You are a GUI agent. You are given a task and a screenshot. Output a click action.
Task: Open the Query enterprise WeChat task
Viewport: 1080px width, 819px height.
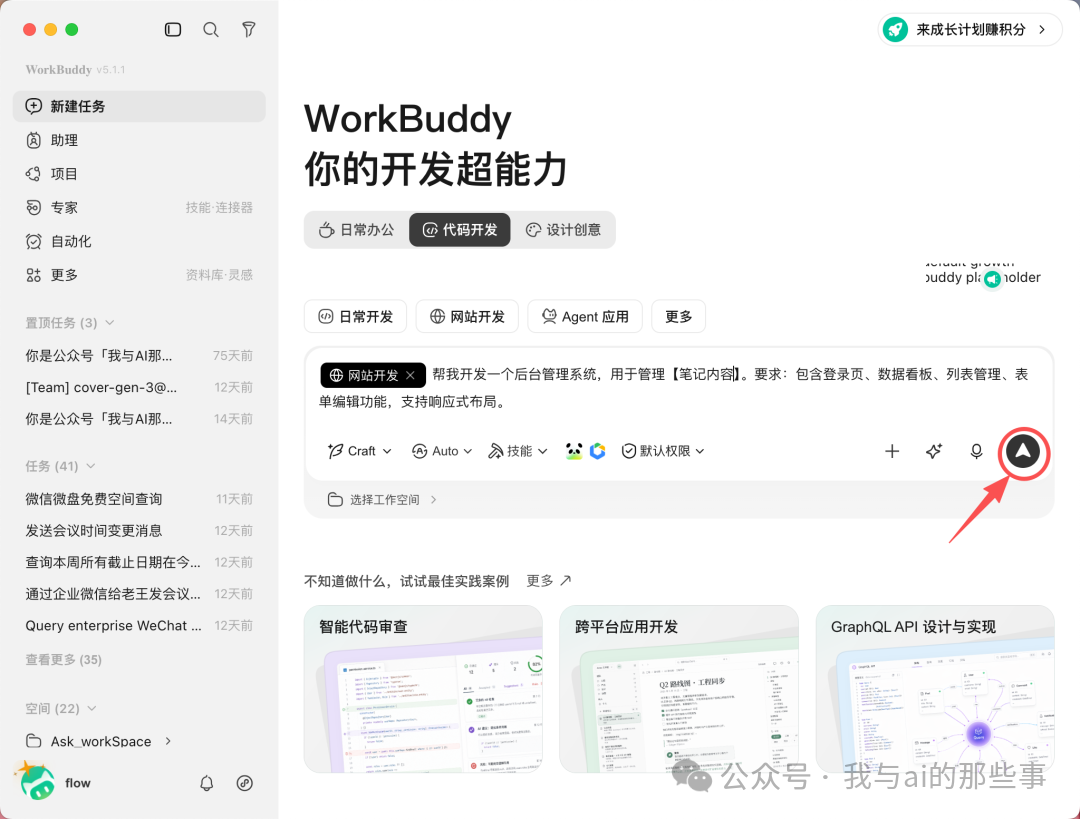click(x=139, y=626)
